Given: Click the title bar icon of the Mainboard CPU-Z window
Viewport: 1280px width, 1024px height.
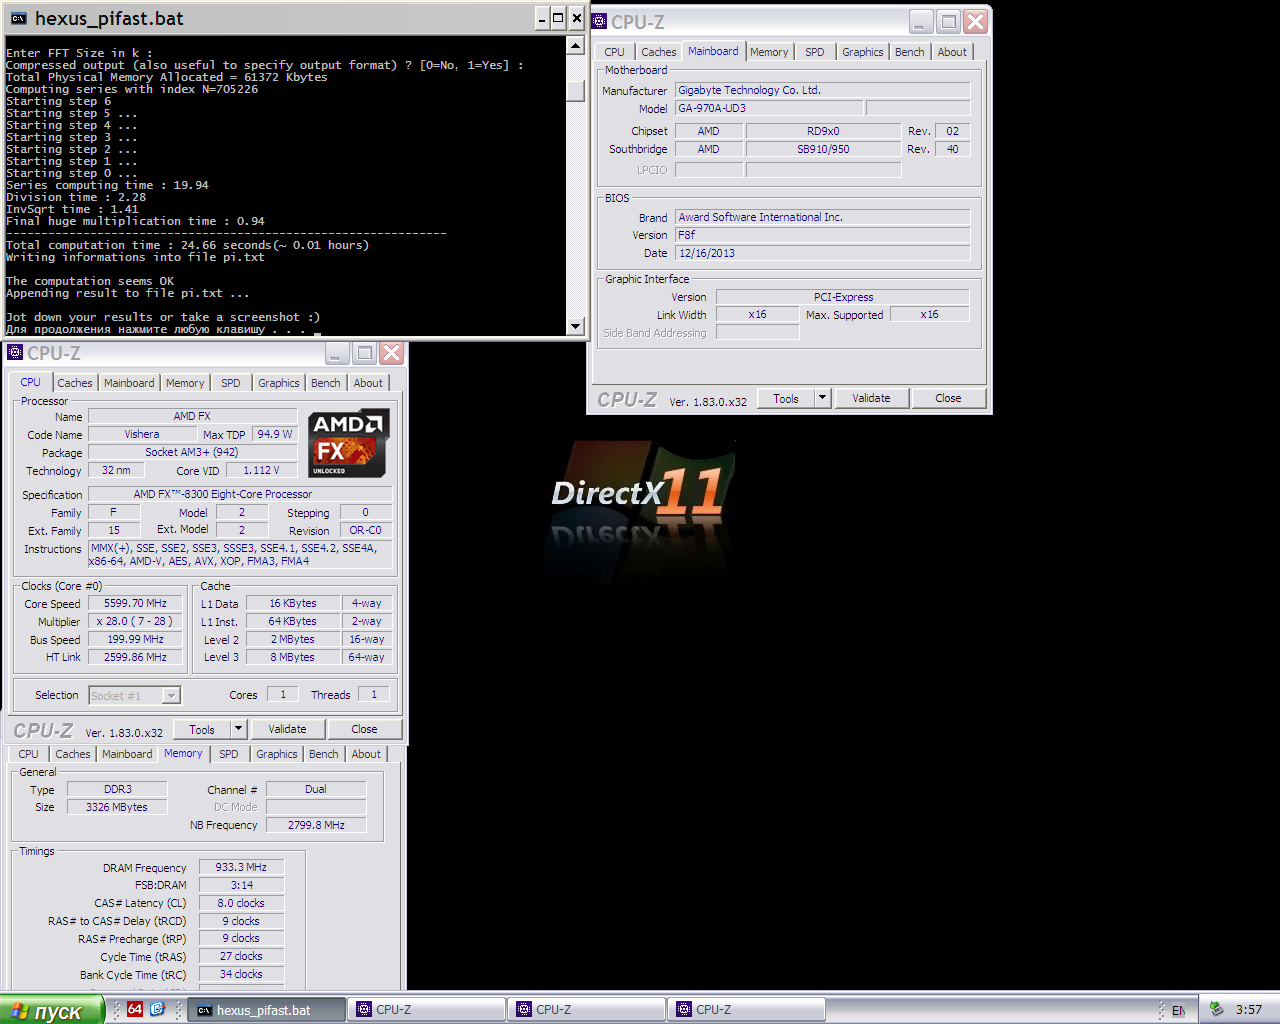Looking at the screenshot, I should 600,21.
